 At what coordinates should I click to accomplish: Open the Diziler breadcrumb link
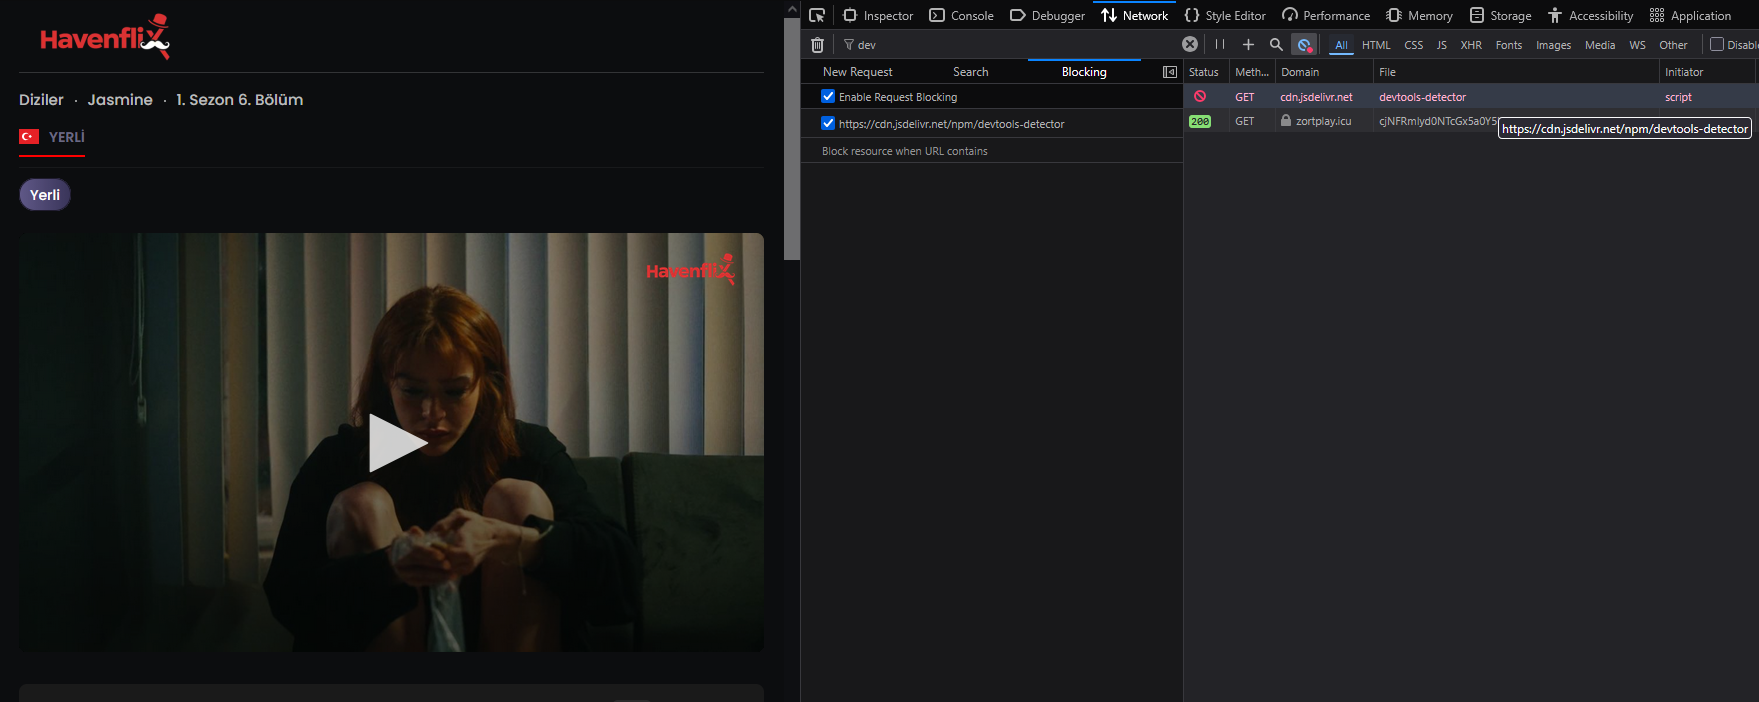click(41, 100)
